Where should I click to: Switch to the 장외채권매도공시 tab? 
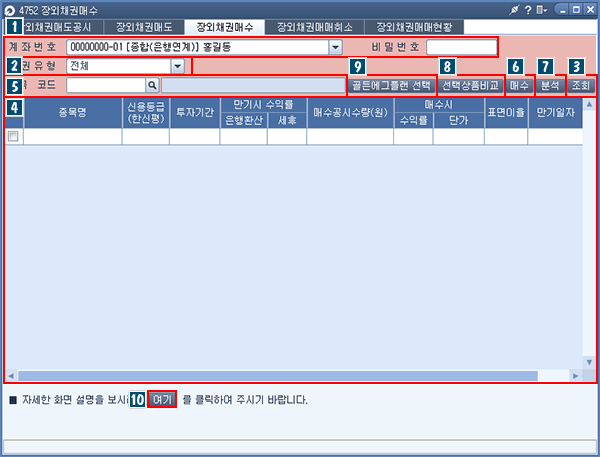(57, 27)
